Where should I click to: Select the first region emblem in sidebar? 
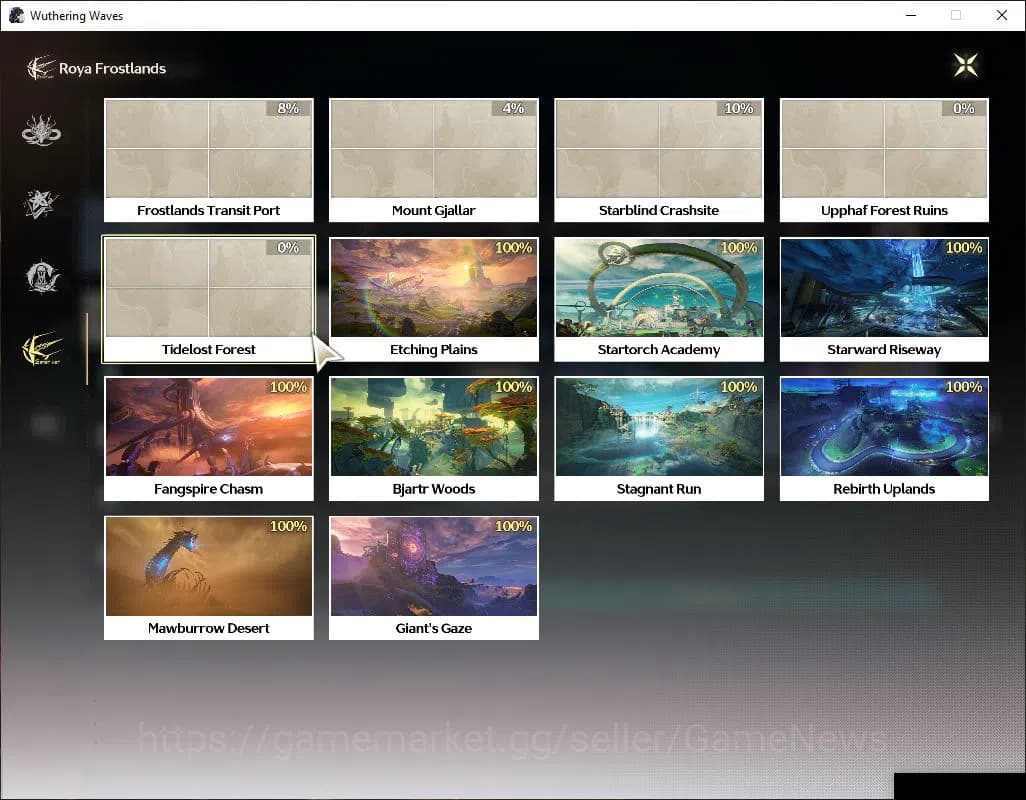[x=41, y=130]
